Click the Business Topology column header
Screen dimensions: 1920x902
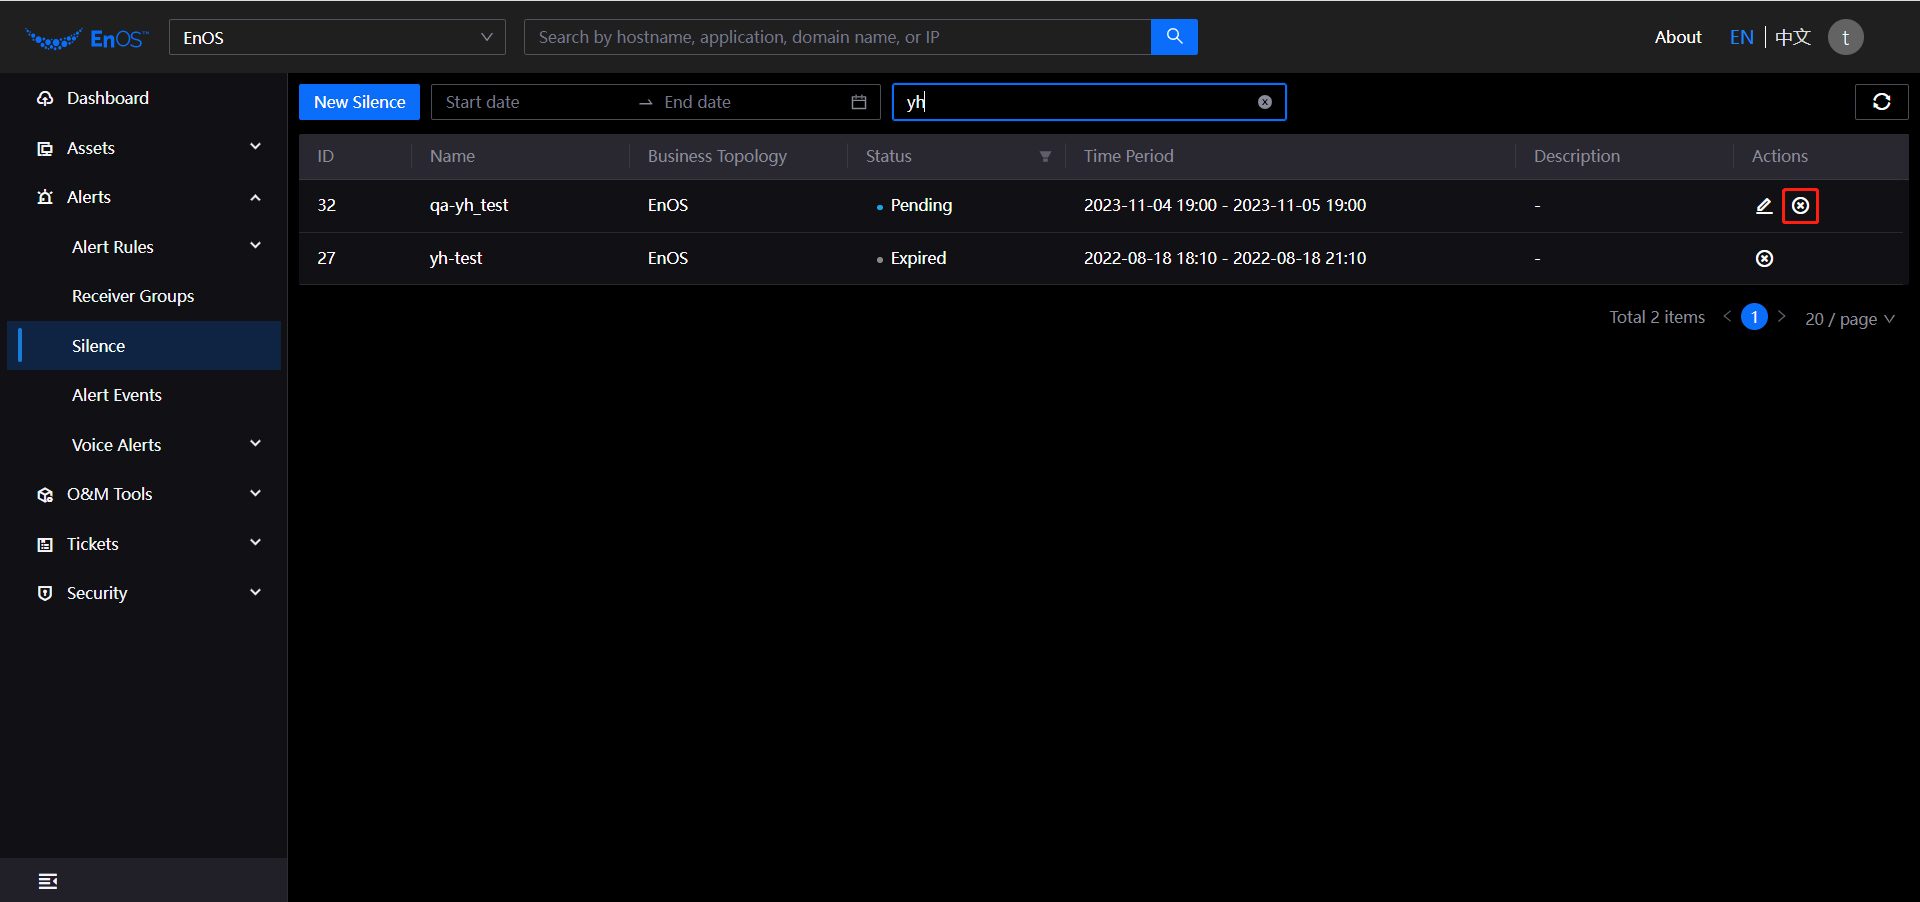(x=717, y=156)
